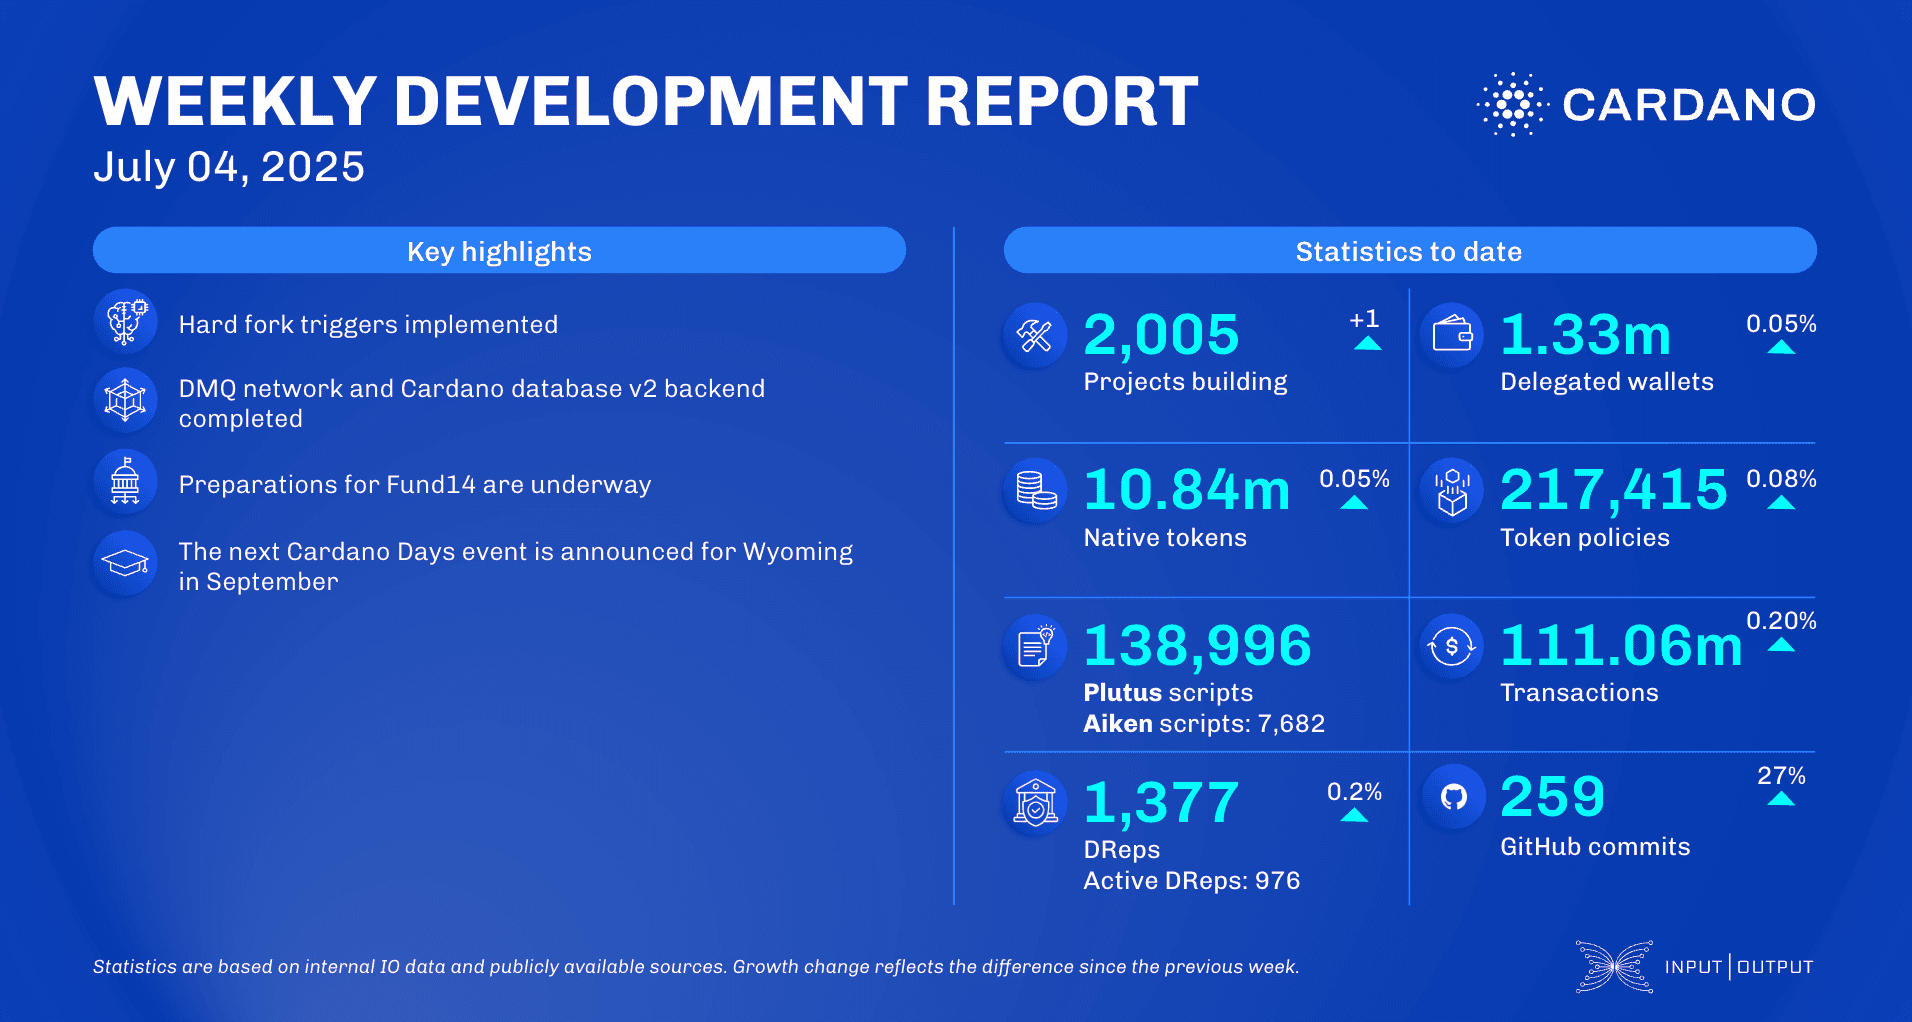The height and width of the screenshot is (1022, 1912).
Task: Click the DMQ network cube icon
Action: click(125, 401)
